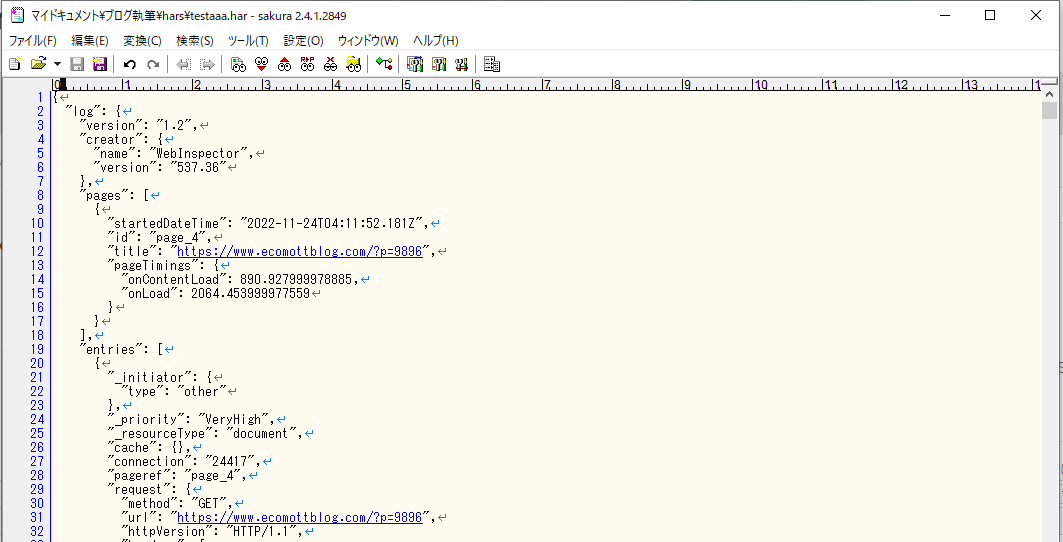
Task: Create a new file with toolbar icon
Action: point(15,64)
